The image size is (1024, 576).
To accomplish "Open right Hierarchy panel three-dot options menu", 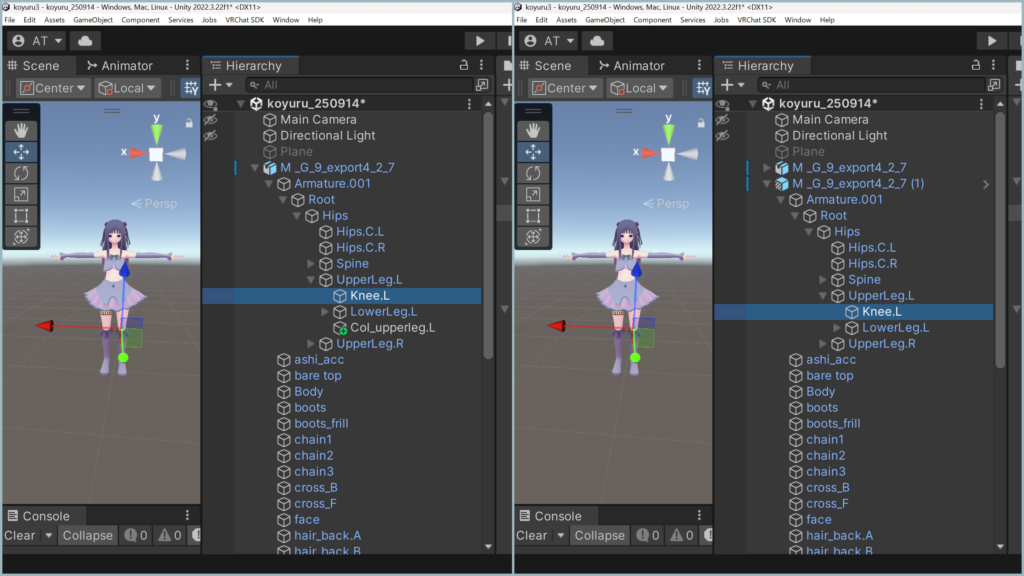I will tap(993, 65).
